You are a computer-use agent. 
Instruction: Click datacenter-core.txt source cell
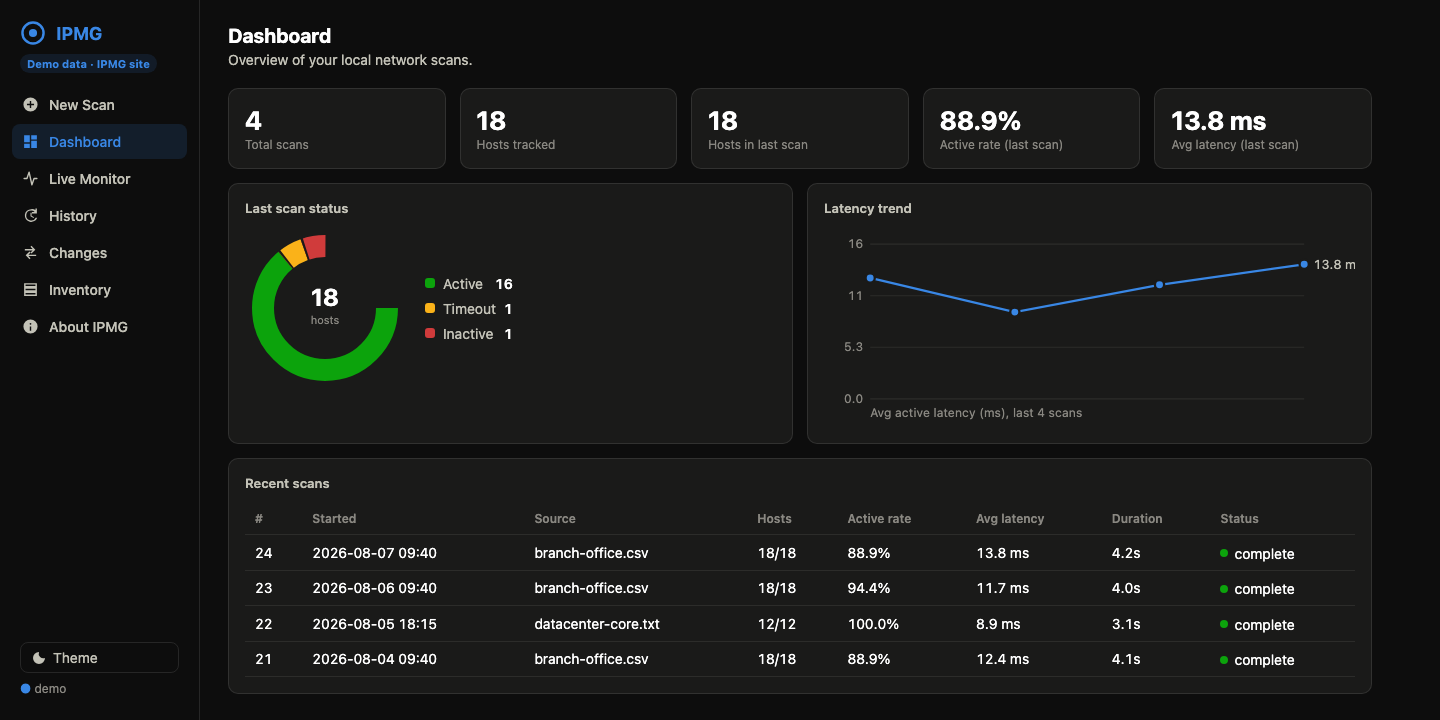[x=597, y=624]
